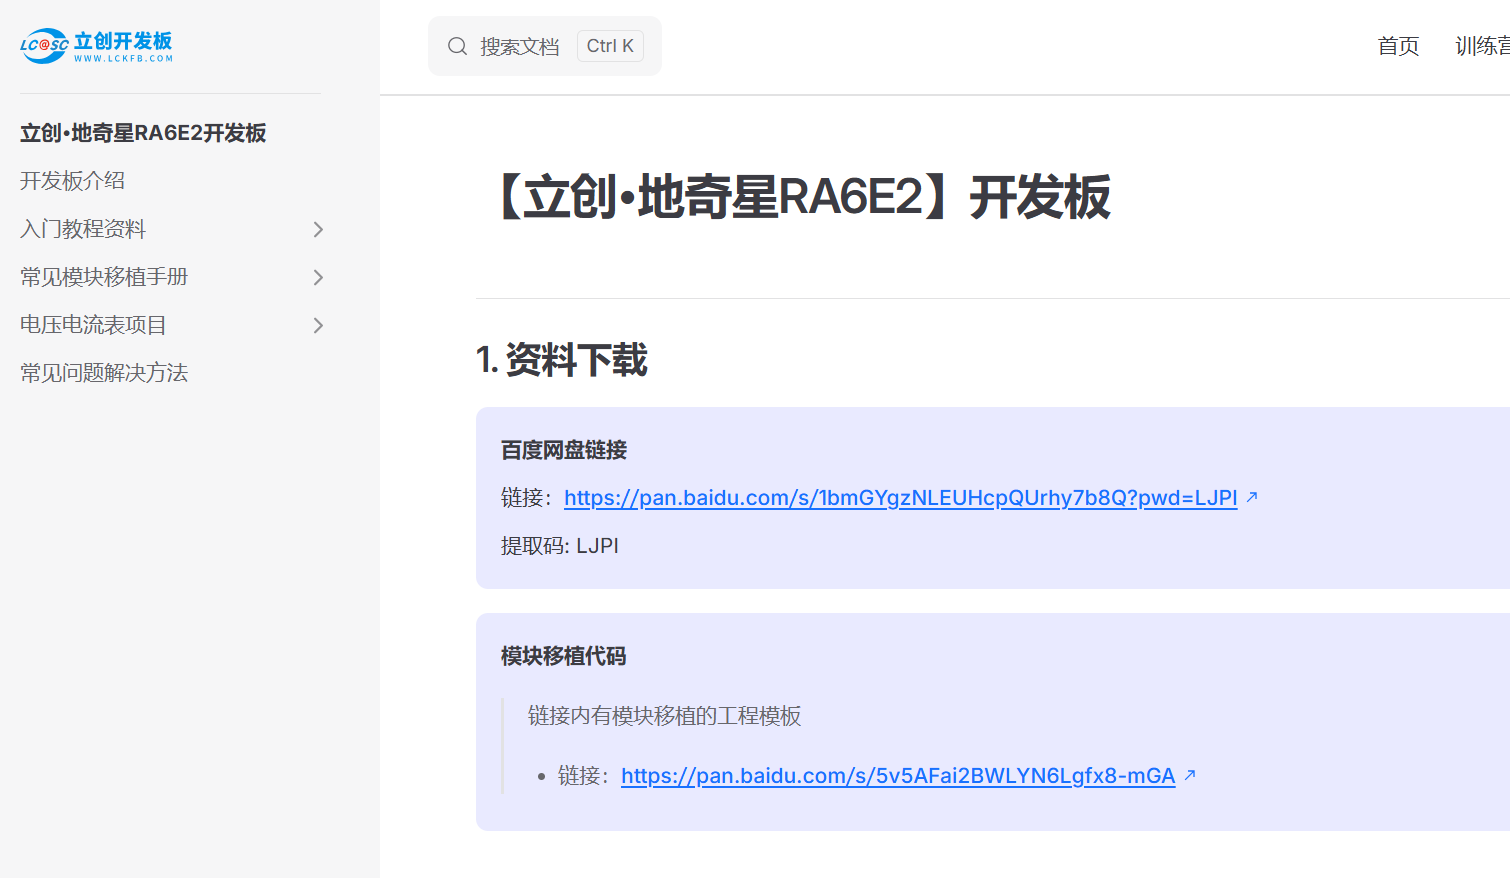Click the search magnifier icon
The height and width of the screenshot is (878, 1510).
tap(457, 46)
